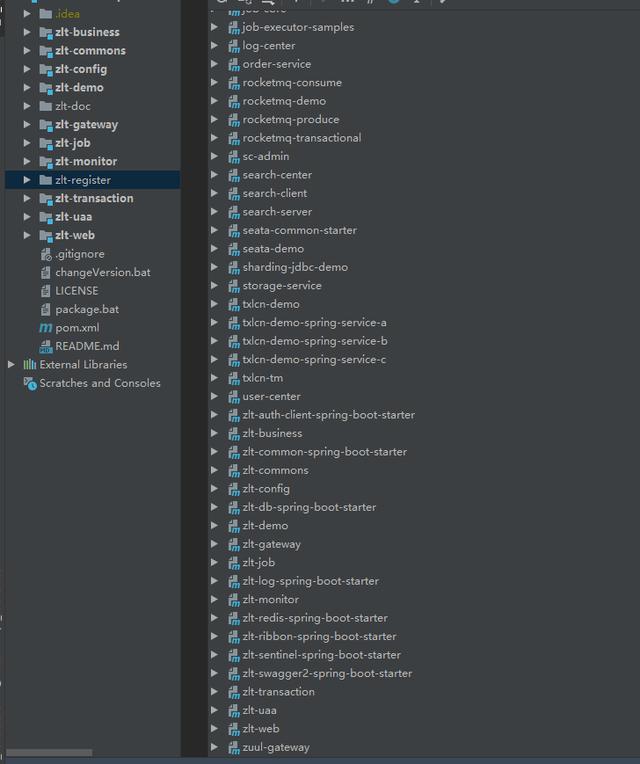The width and height of the screenshot is (640, 764).
Task: Select zlt-ribbon-spring-boot-starter module
Action: (x=319, y=637)
